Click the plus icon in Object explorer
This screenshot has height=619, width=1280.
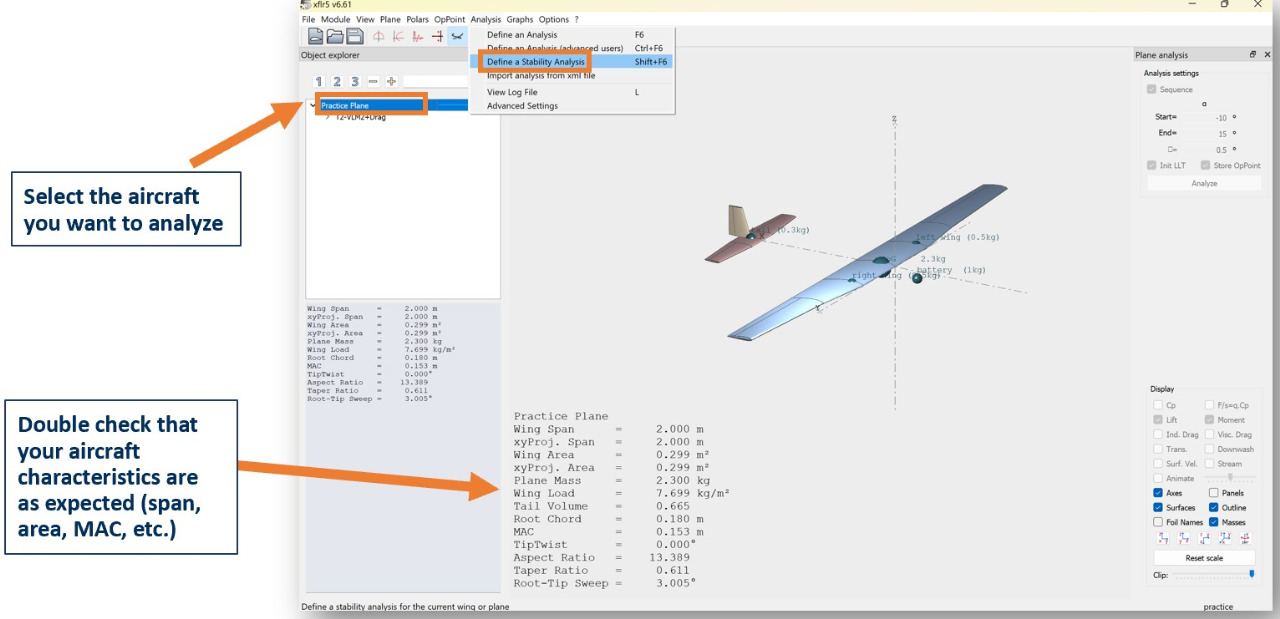point(391,81)
